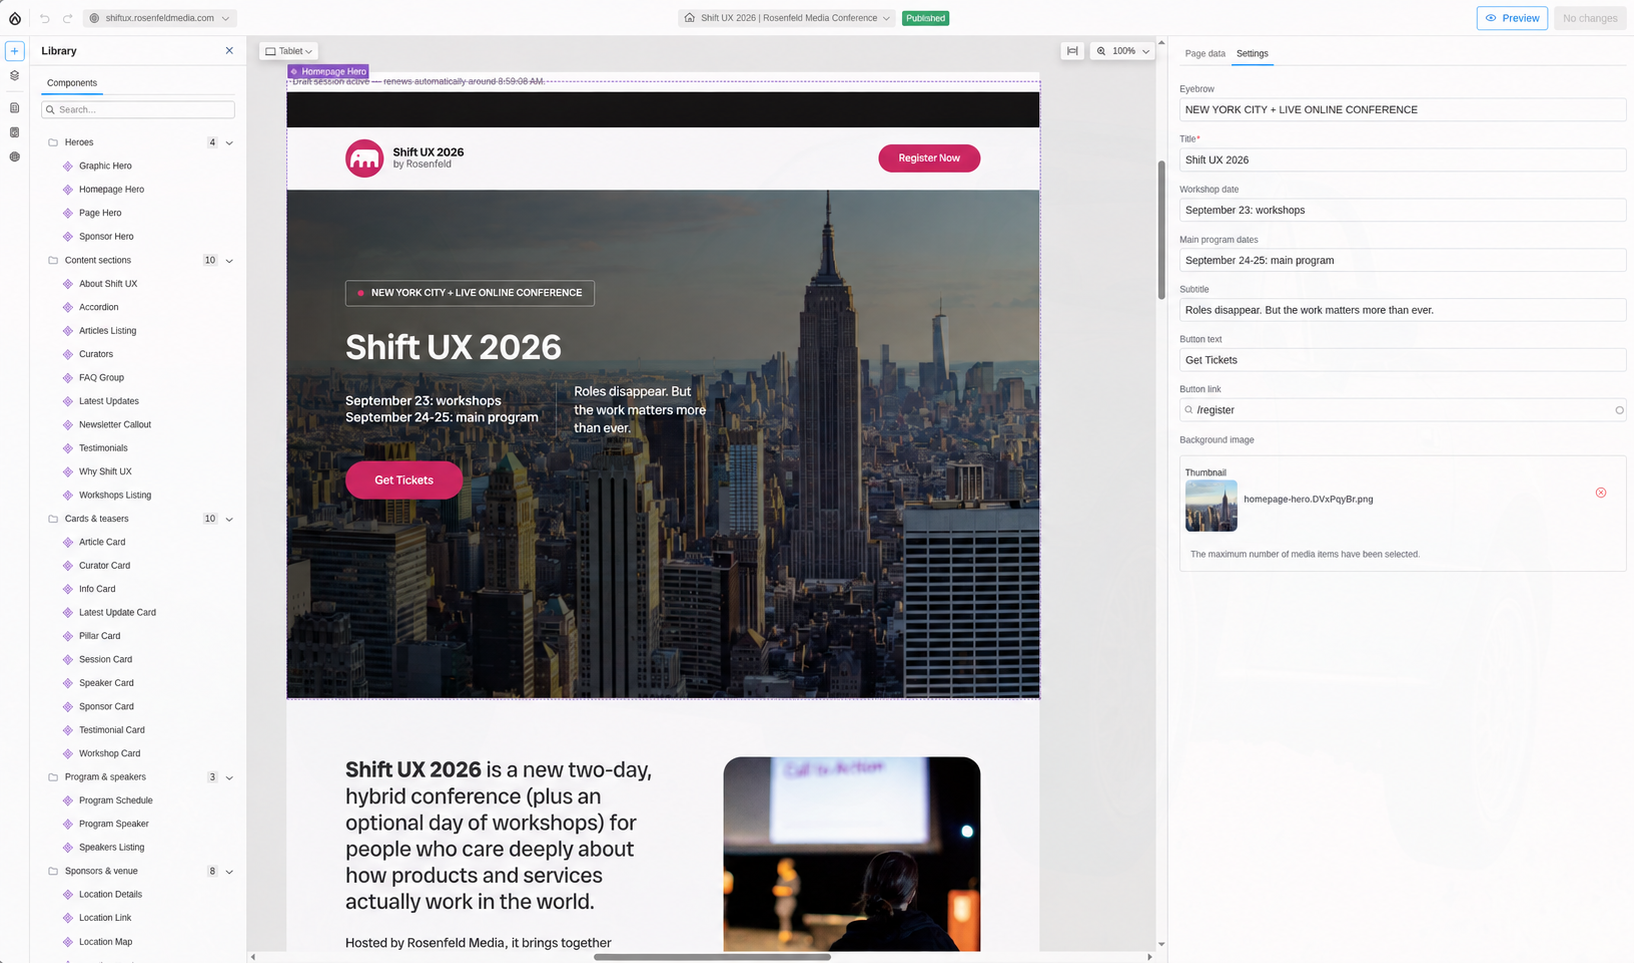Open the add component plus icon in sidebar
This screenshot has width=1634, height=963.
coord(15,51)
